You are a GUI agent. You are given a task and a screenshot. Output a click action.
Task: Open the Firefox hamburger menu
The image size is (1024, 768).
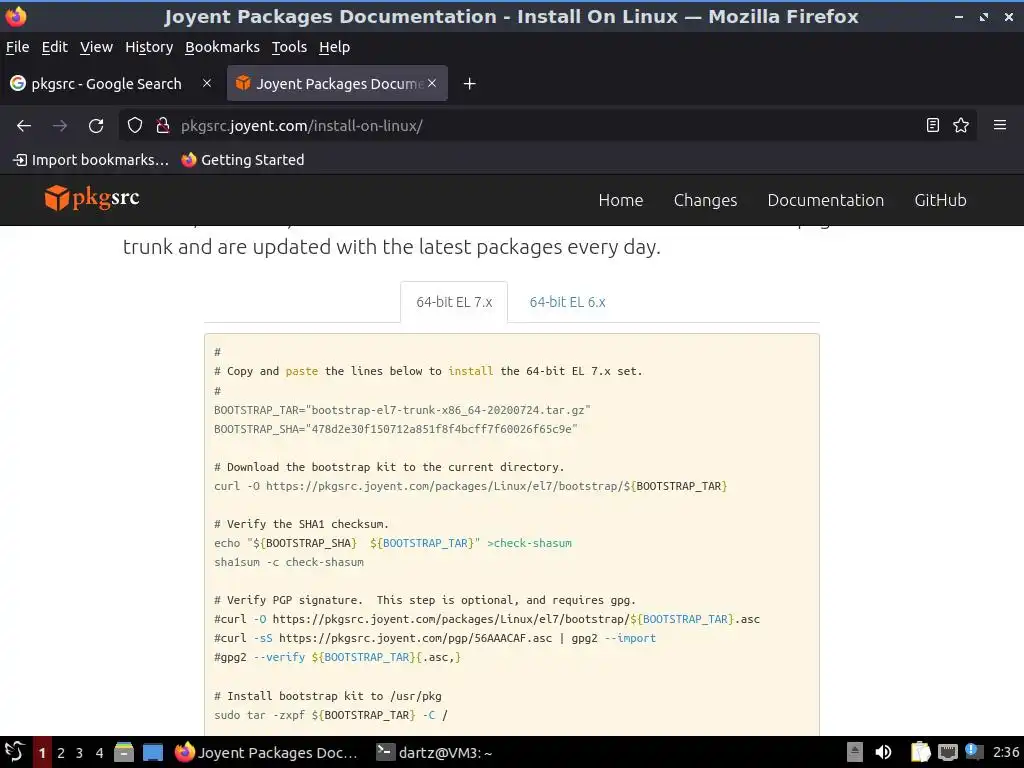[x=1000, y=125]
